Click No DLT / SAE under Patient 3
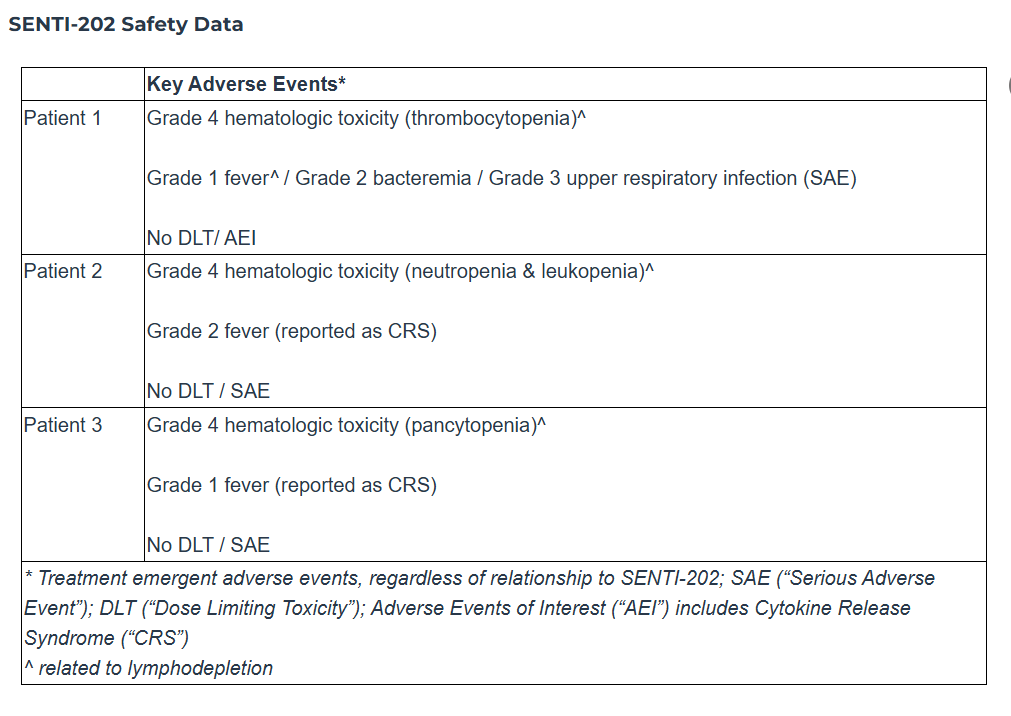The width and height of the screenshot is (1011, 716). pyautogui.click(x=208, y=545)
